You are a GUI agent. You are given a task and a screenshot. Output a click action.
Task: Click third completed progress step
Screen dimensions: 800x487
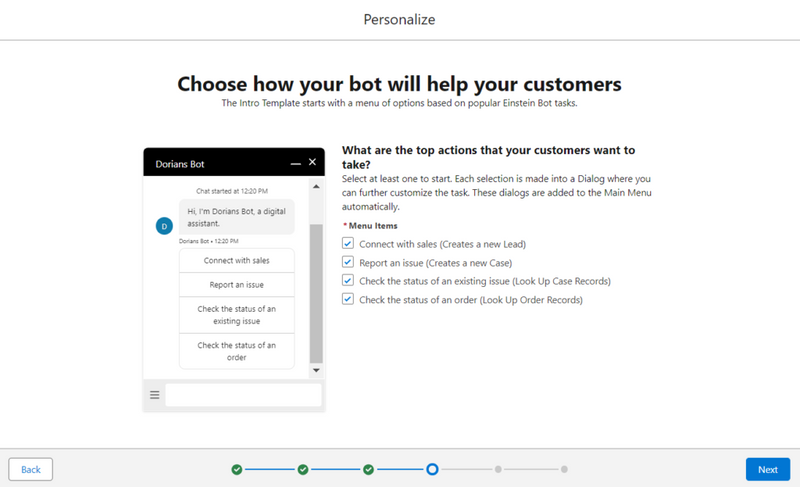[x=368, y=469]
